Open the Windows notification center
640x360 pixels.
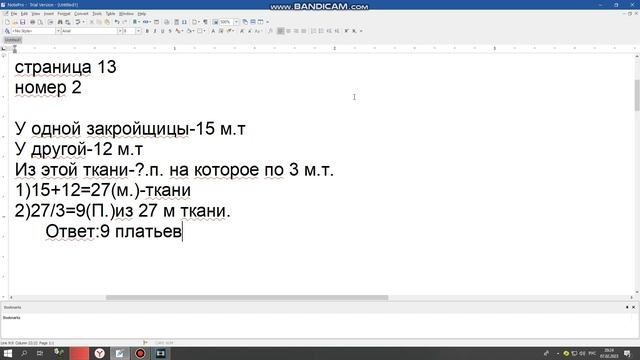[x=627, y=353]
